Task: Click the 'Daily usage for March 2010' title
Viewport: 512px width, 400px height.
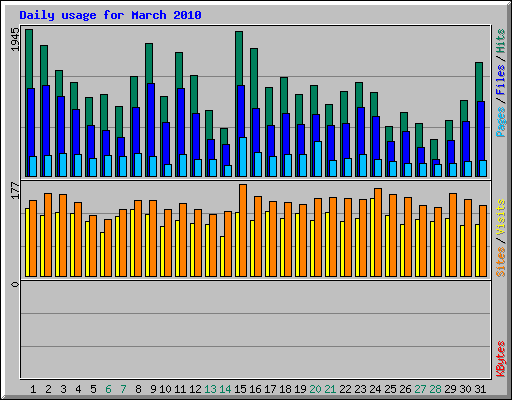Action: [110, 16]
